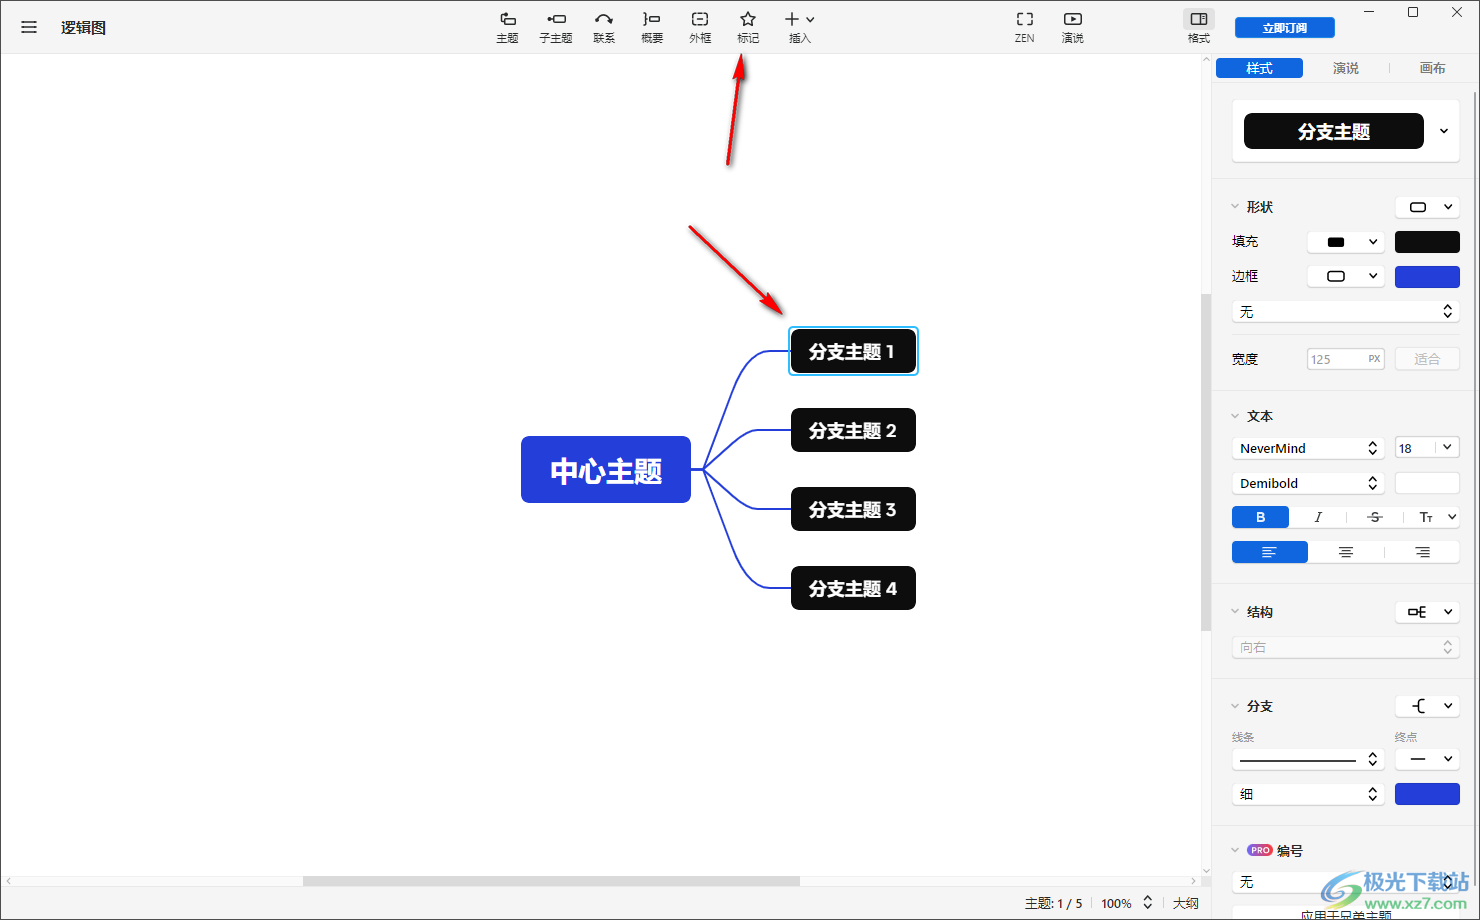1480x920 pixels.
Task: Open the branch thickness 细 selector
Action: 1308,794
